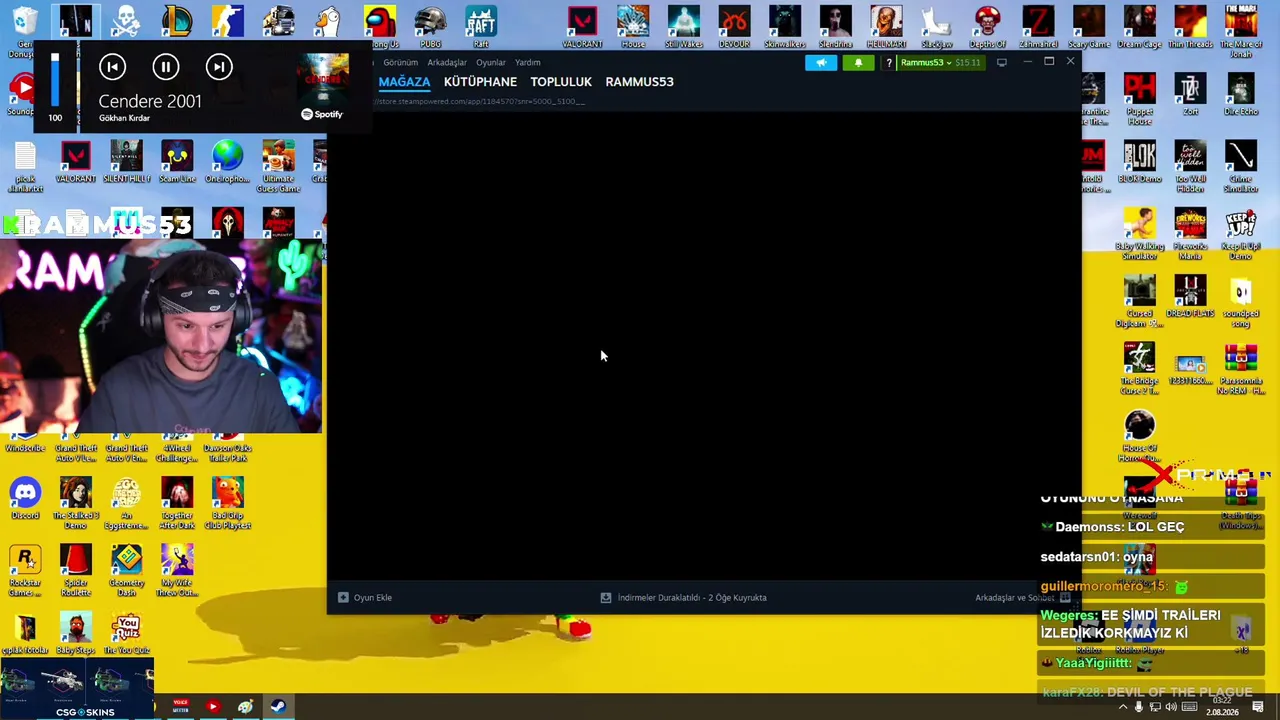The width and height of the screenshot is (1280, 720).
Task: Open the Spider Roulette shortcut
Action: (x=76, y=572)
